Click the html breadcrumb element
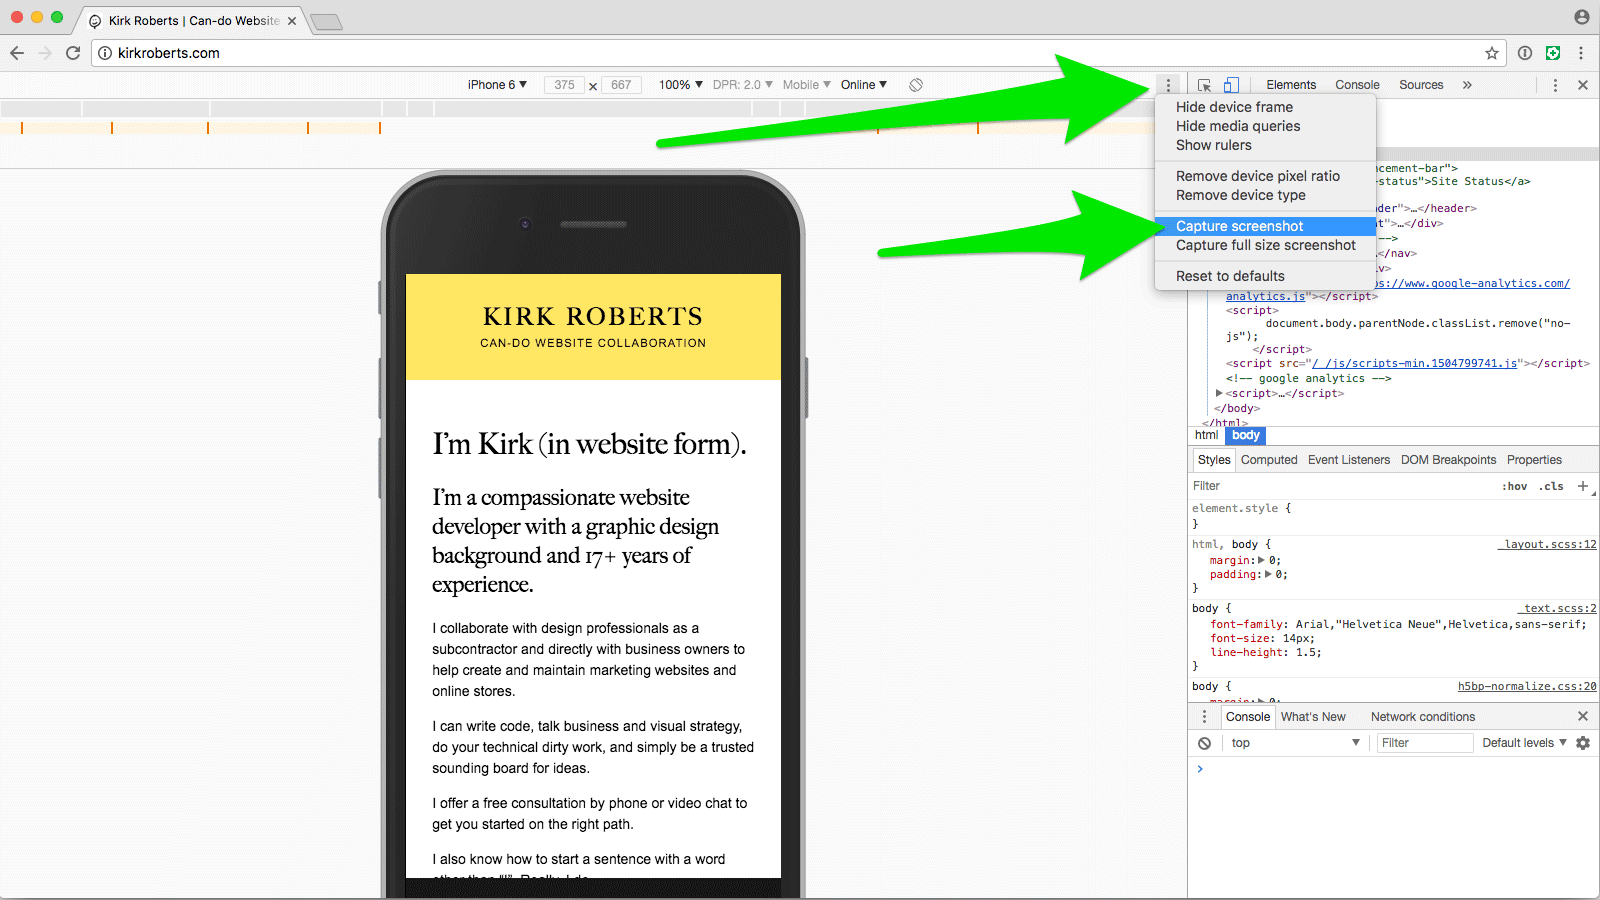The height and width of the screenshot is (900, 1600). pyautogui.click(x=1207, y=435)
